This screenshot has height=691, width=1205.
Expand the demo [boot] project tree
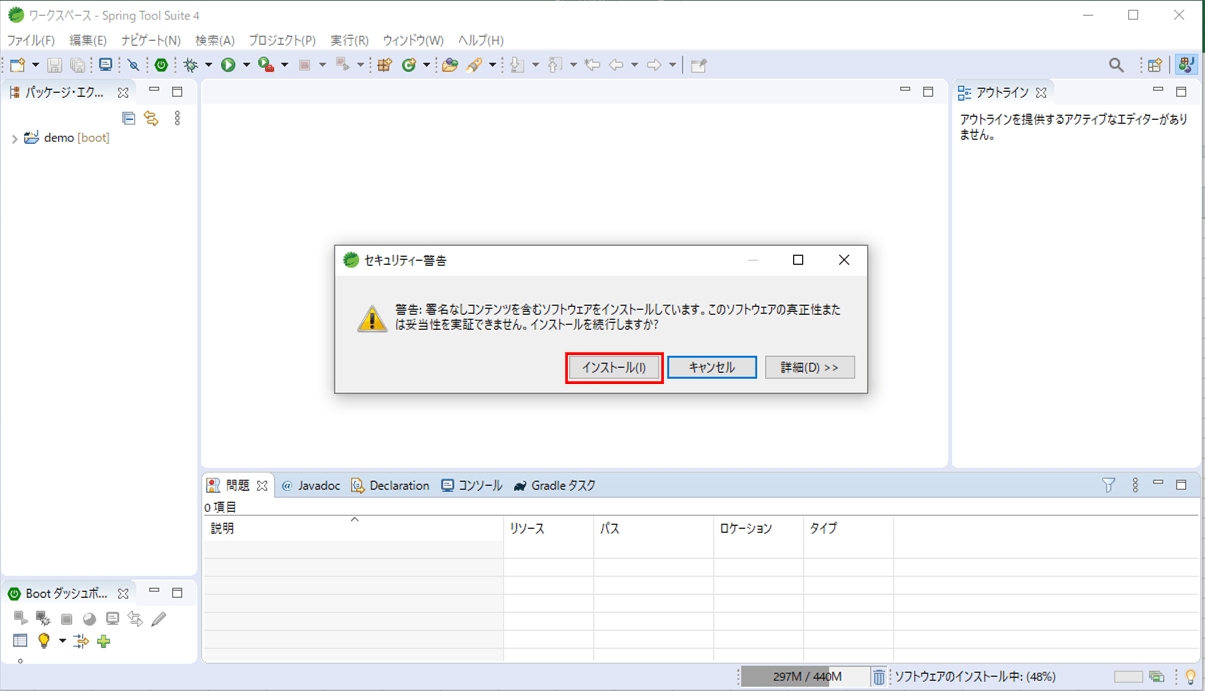14,139
